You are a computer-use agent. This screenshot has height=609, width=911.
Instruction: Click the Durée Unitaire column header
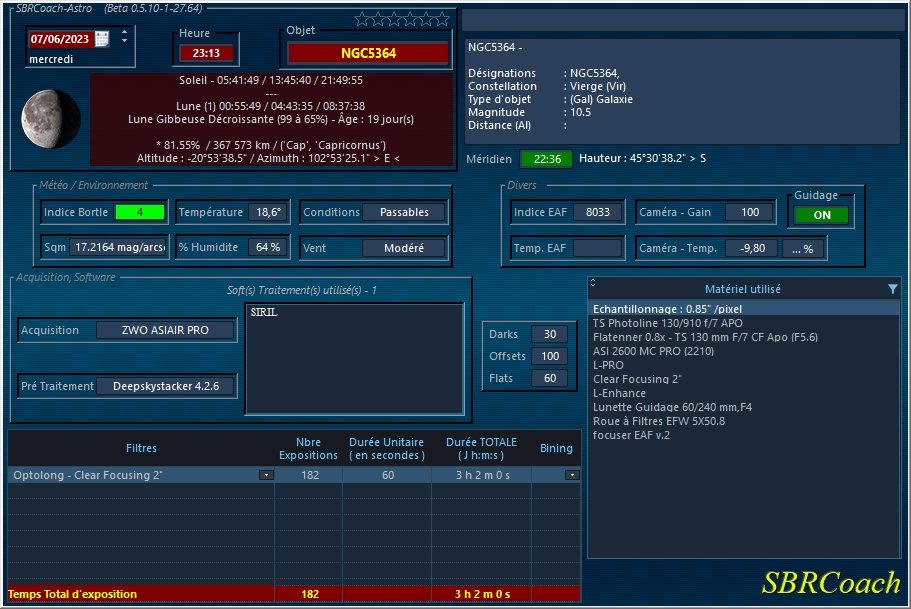pyautogui.click(x=386, y=448)
